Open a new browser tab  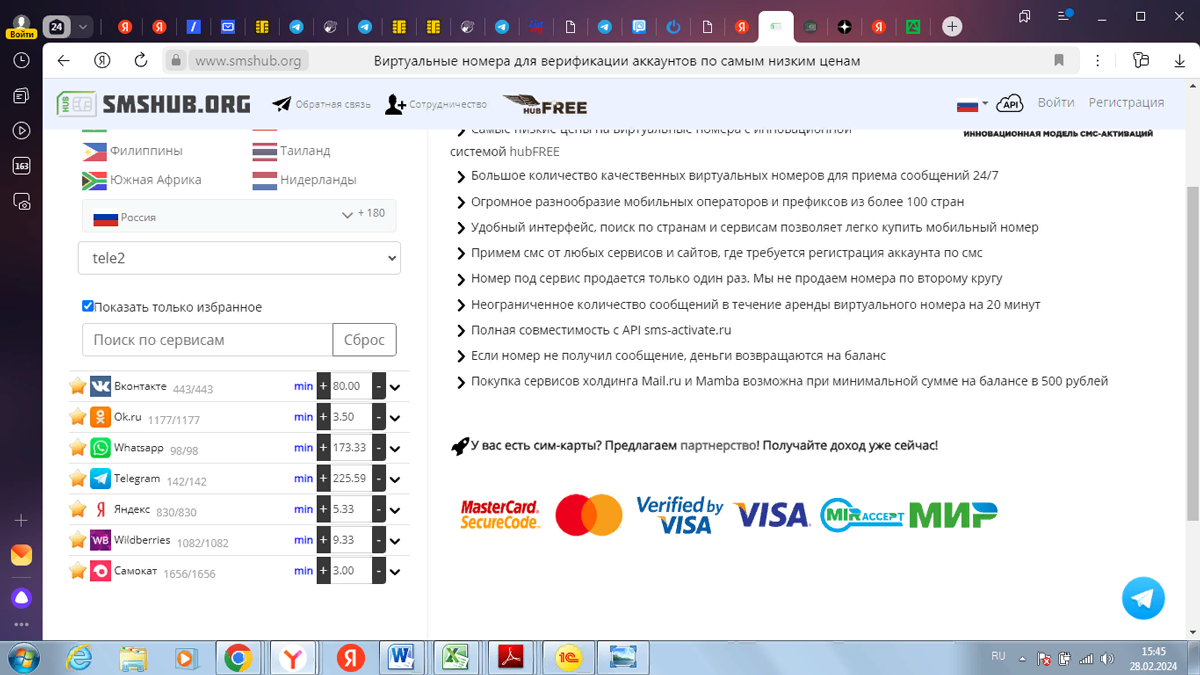(952, 27)
